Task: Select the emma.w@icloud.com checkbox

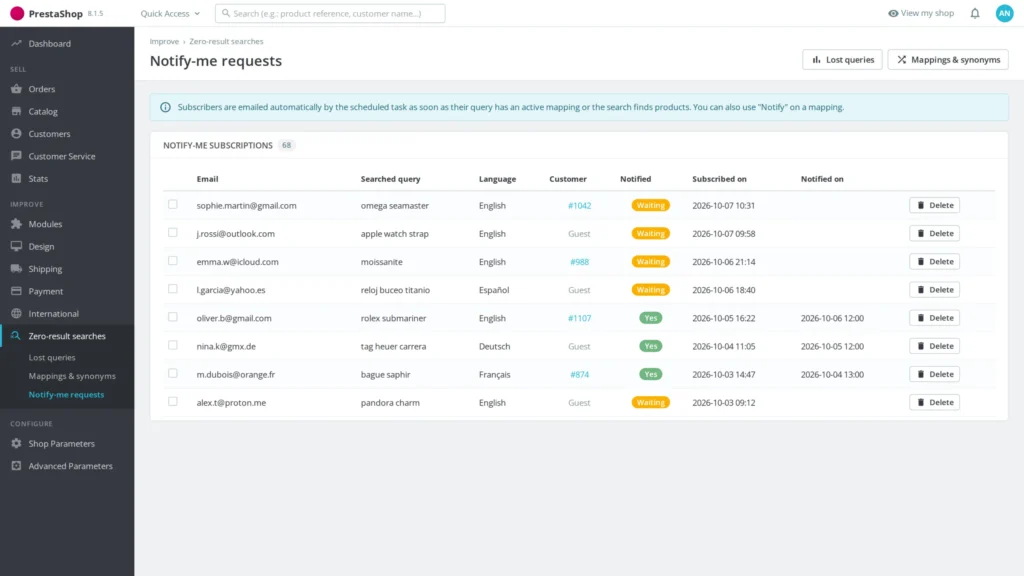Action: tap(172, 261)
